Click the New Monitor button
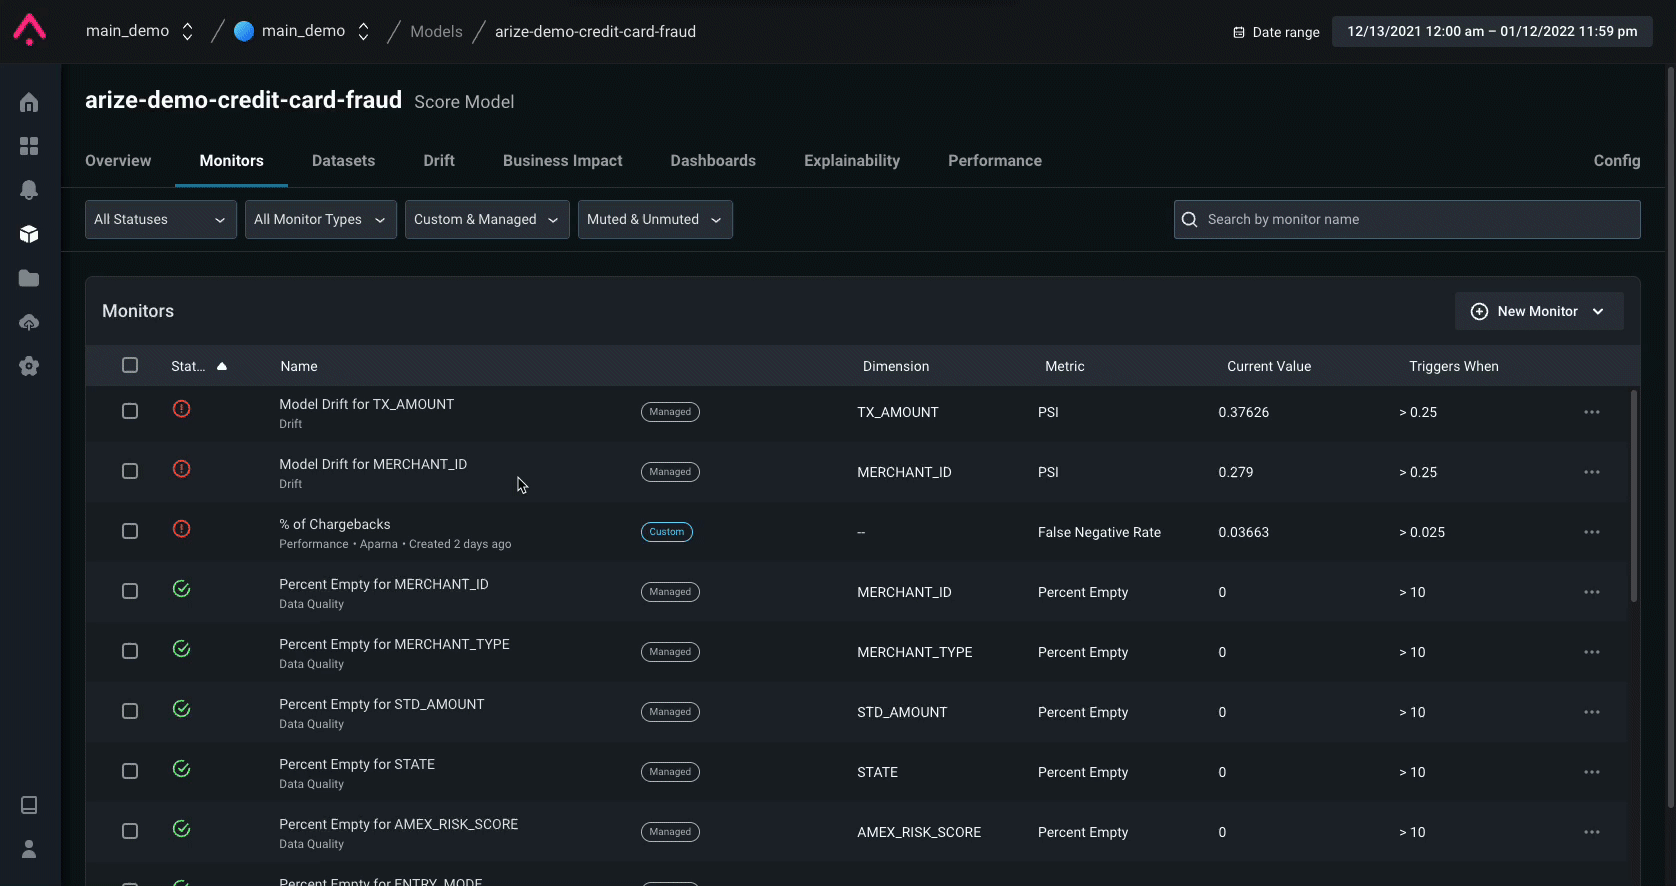The image size is (1676, 886). [1538, 312]
